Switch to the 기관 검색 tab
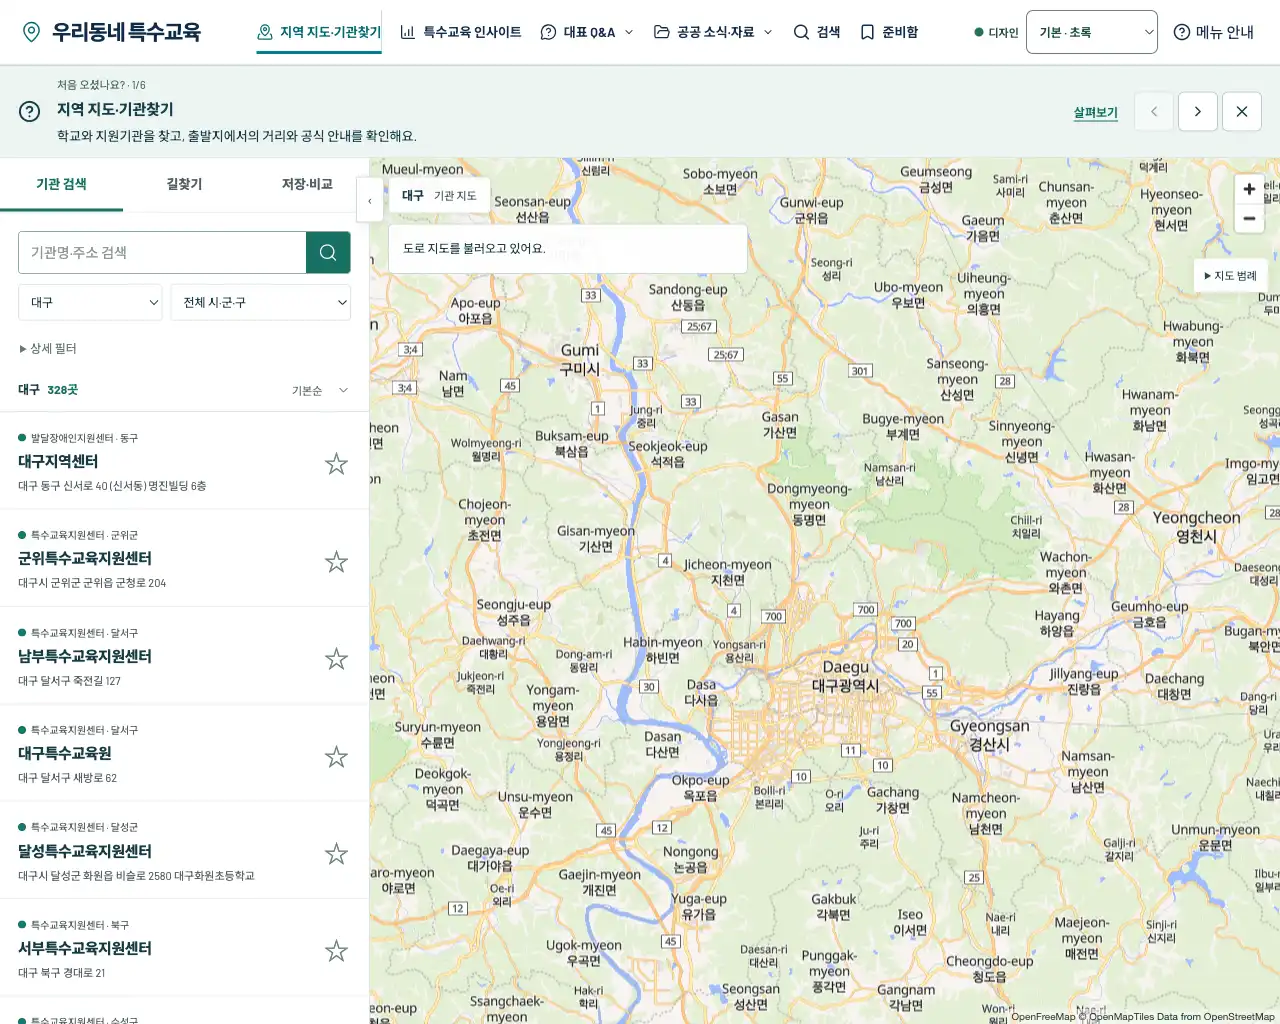The height and width of the screenshot is (1024, 1280). [61, 185]
